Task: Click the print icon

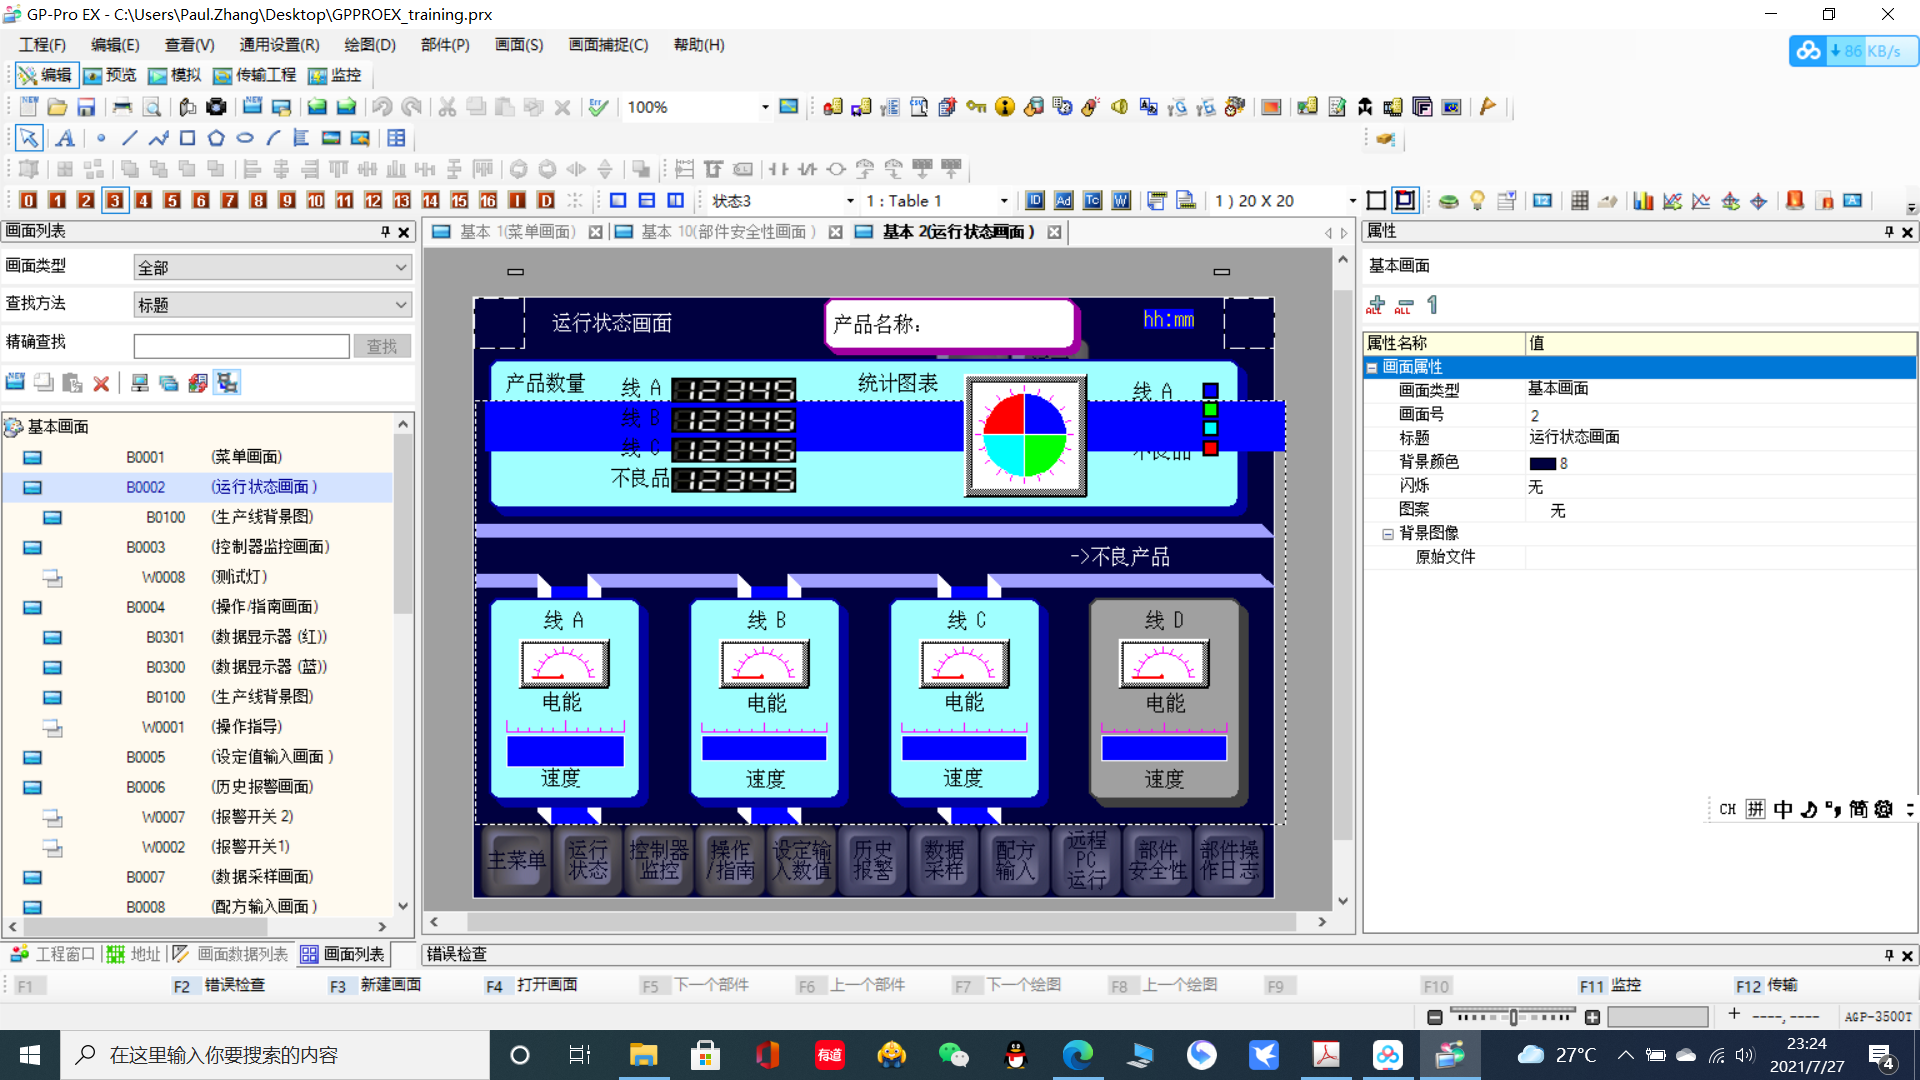Action: (122, 107)
